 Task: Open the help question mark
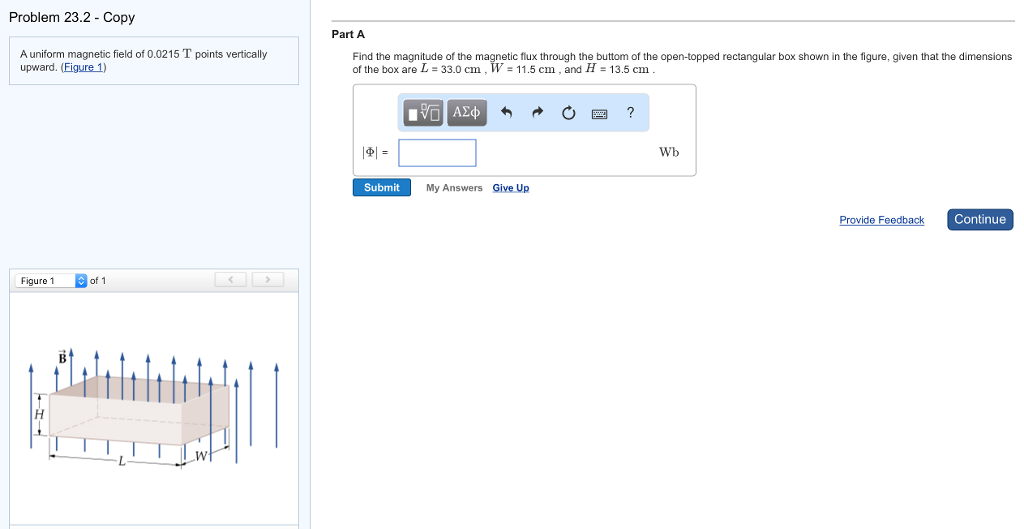click(x=630, y=112)
